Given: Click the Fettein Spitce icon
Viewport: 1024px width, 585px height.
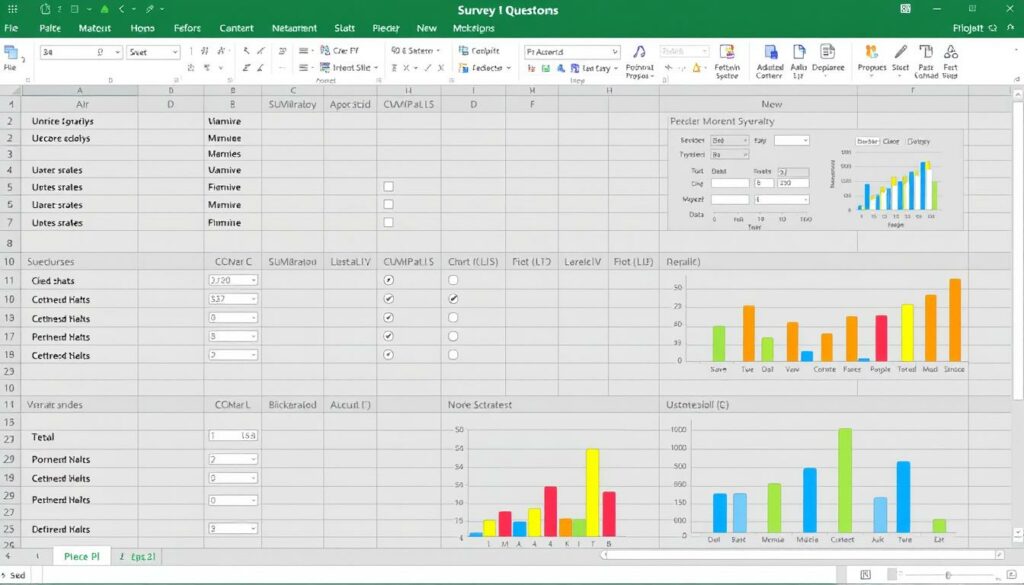Looking at the screenshot, I should pyautogui.click(x=727, y=52).
